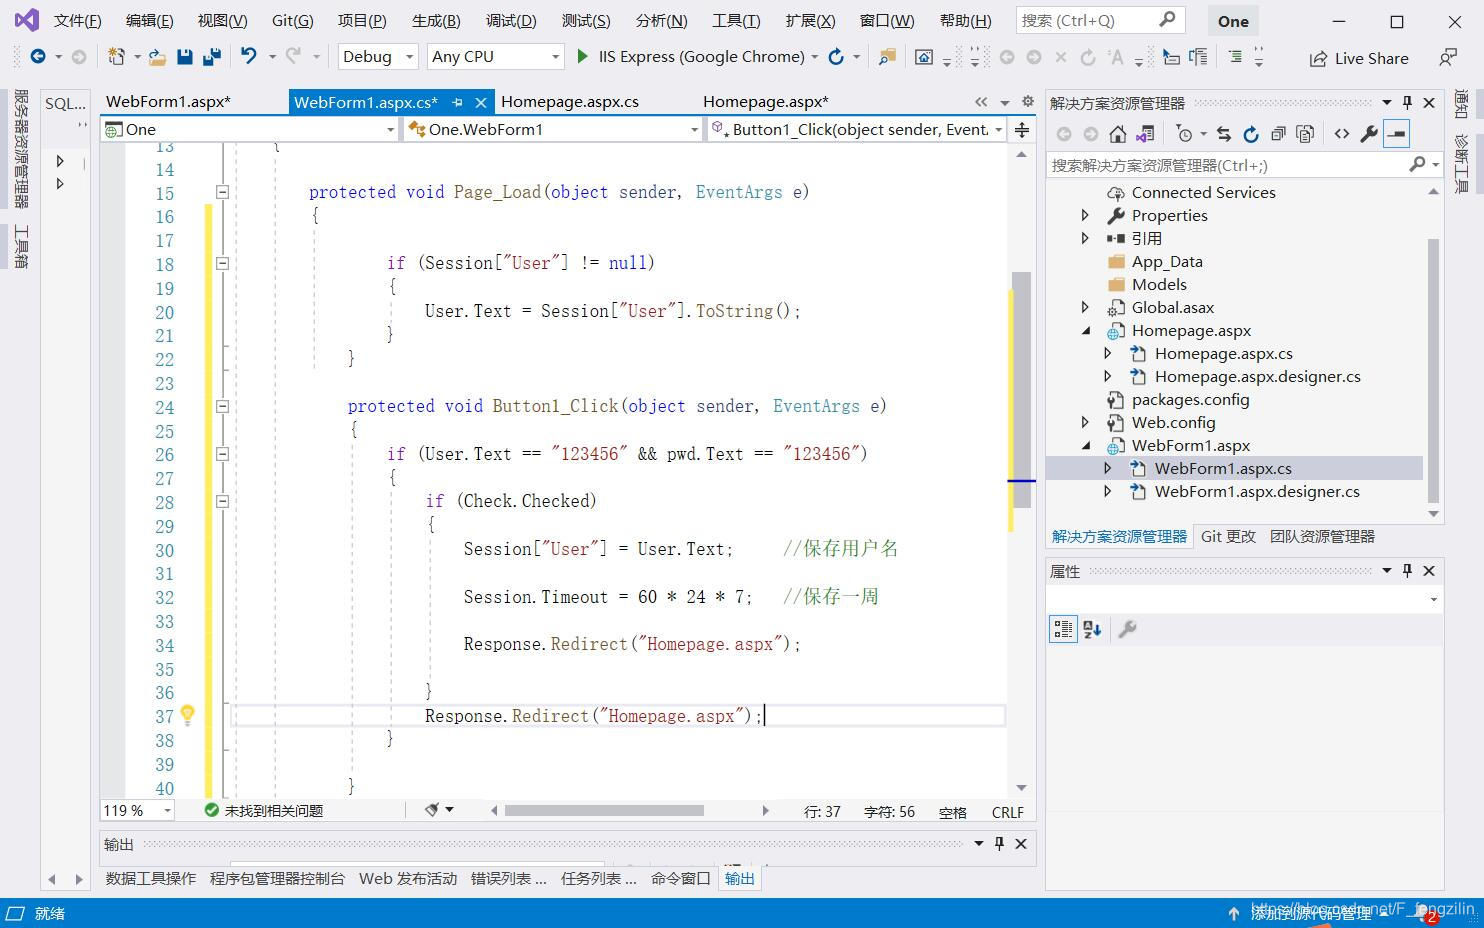Click the Categorized view icon in Properties panel

pyautogui.click(x=1063, y=629)
